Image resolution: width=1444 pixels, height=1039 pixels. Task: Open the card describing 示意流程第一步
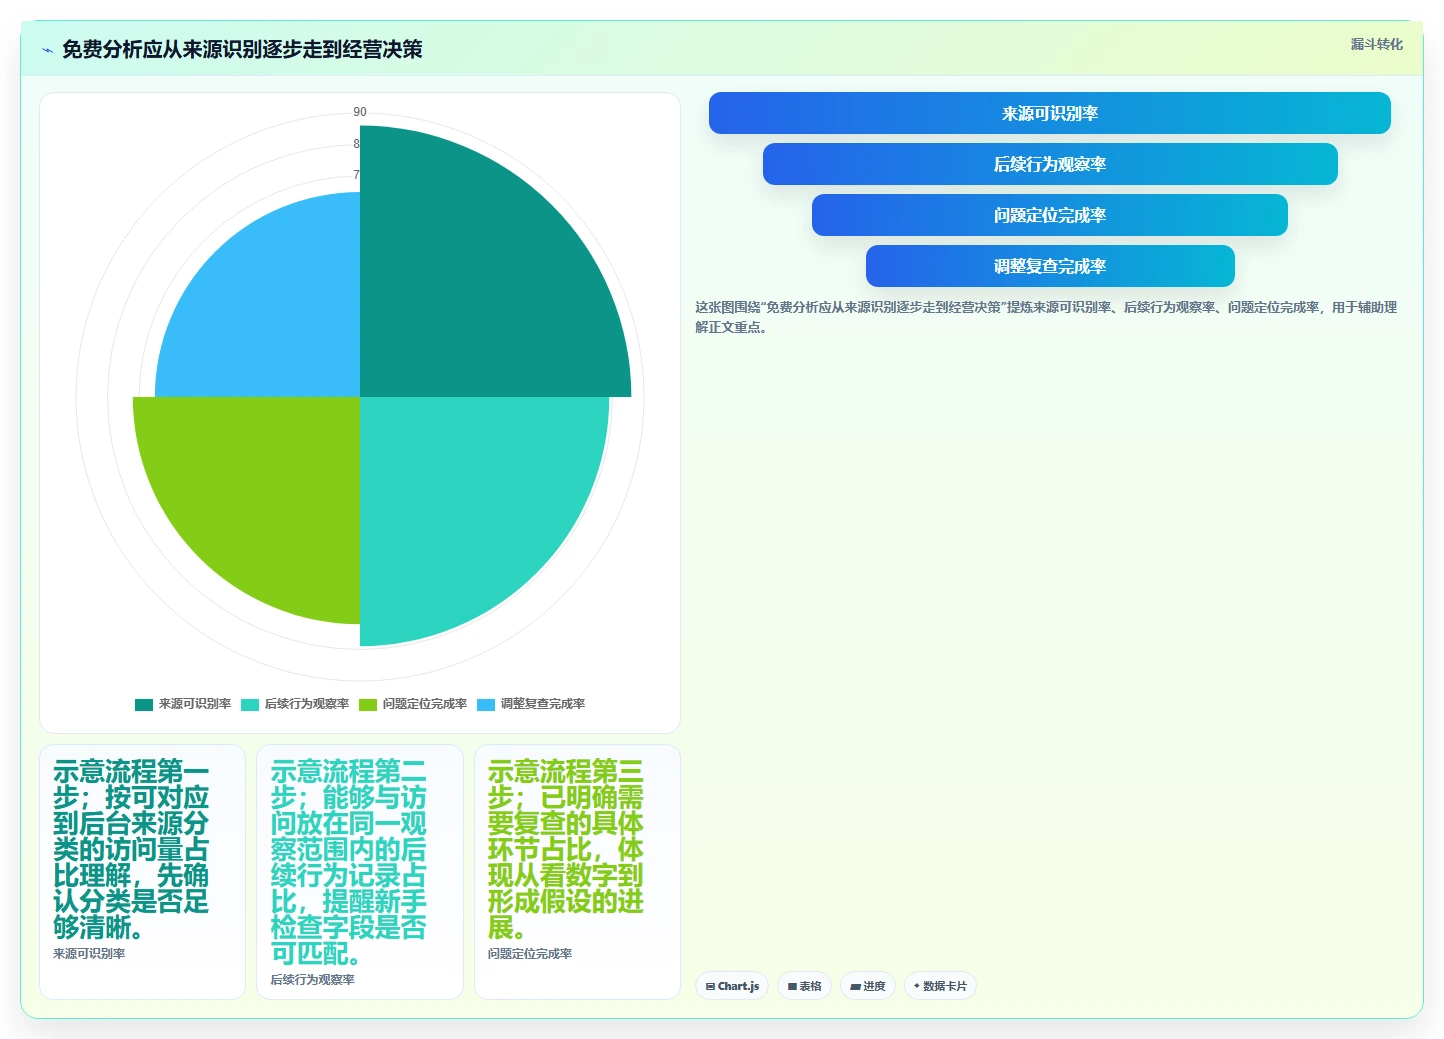click(142, 871)
